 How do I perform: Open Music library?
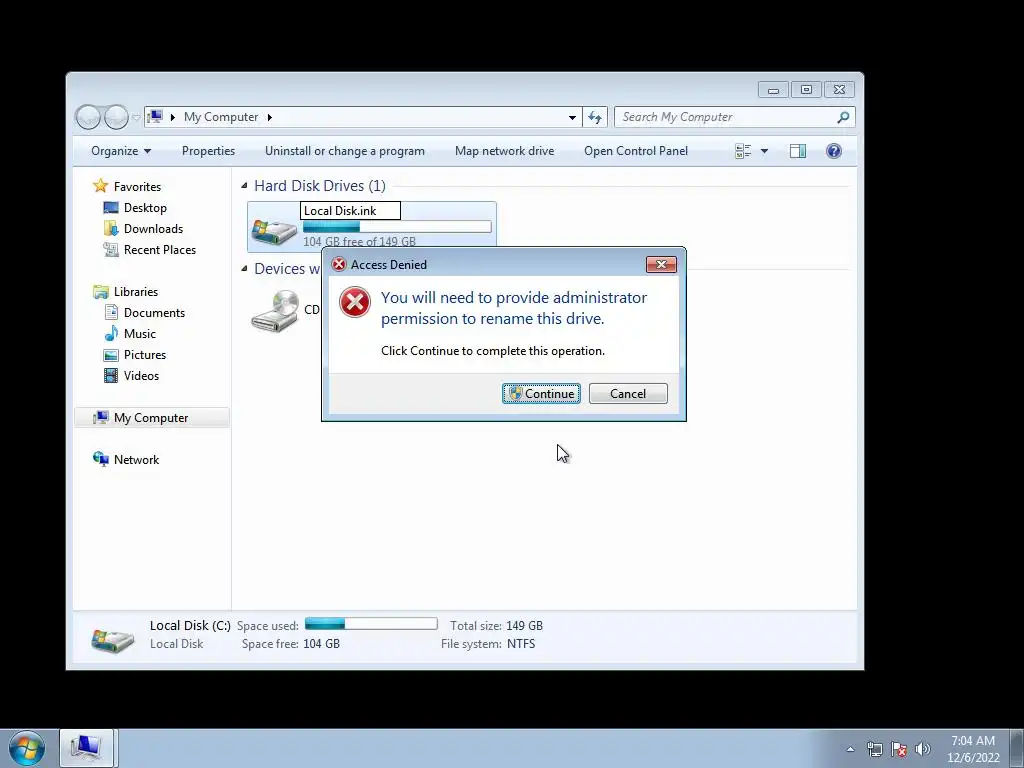pos(140,334)
